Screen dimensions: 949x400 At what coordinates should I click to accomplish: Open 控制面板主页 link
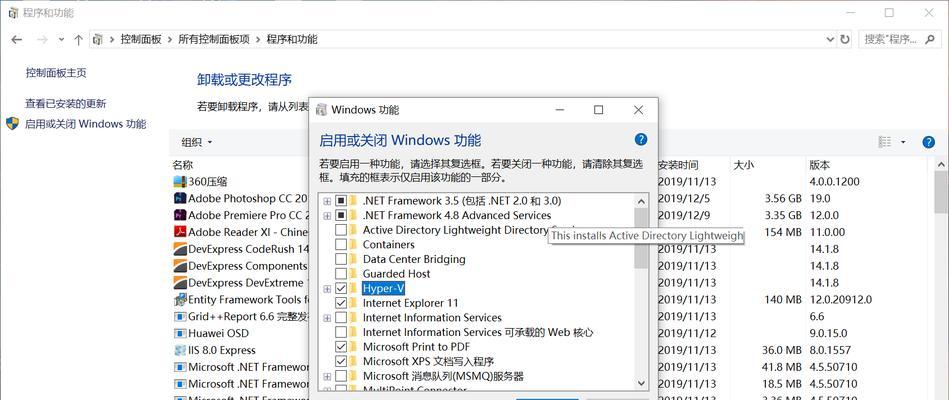[x=56, y=73]
